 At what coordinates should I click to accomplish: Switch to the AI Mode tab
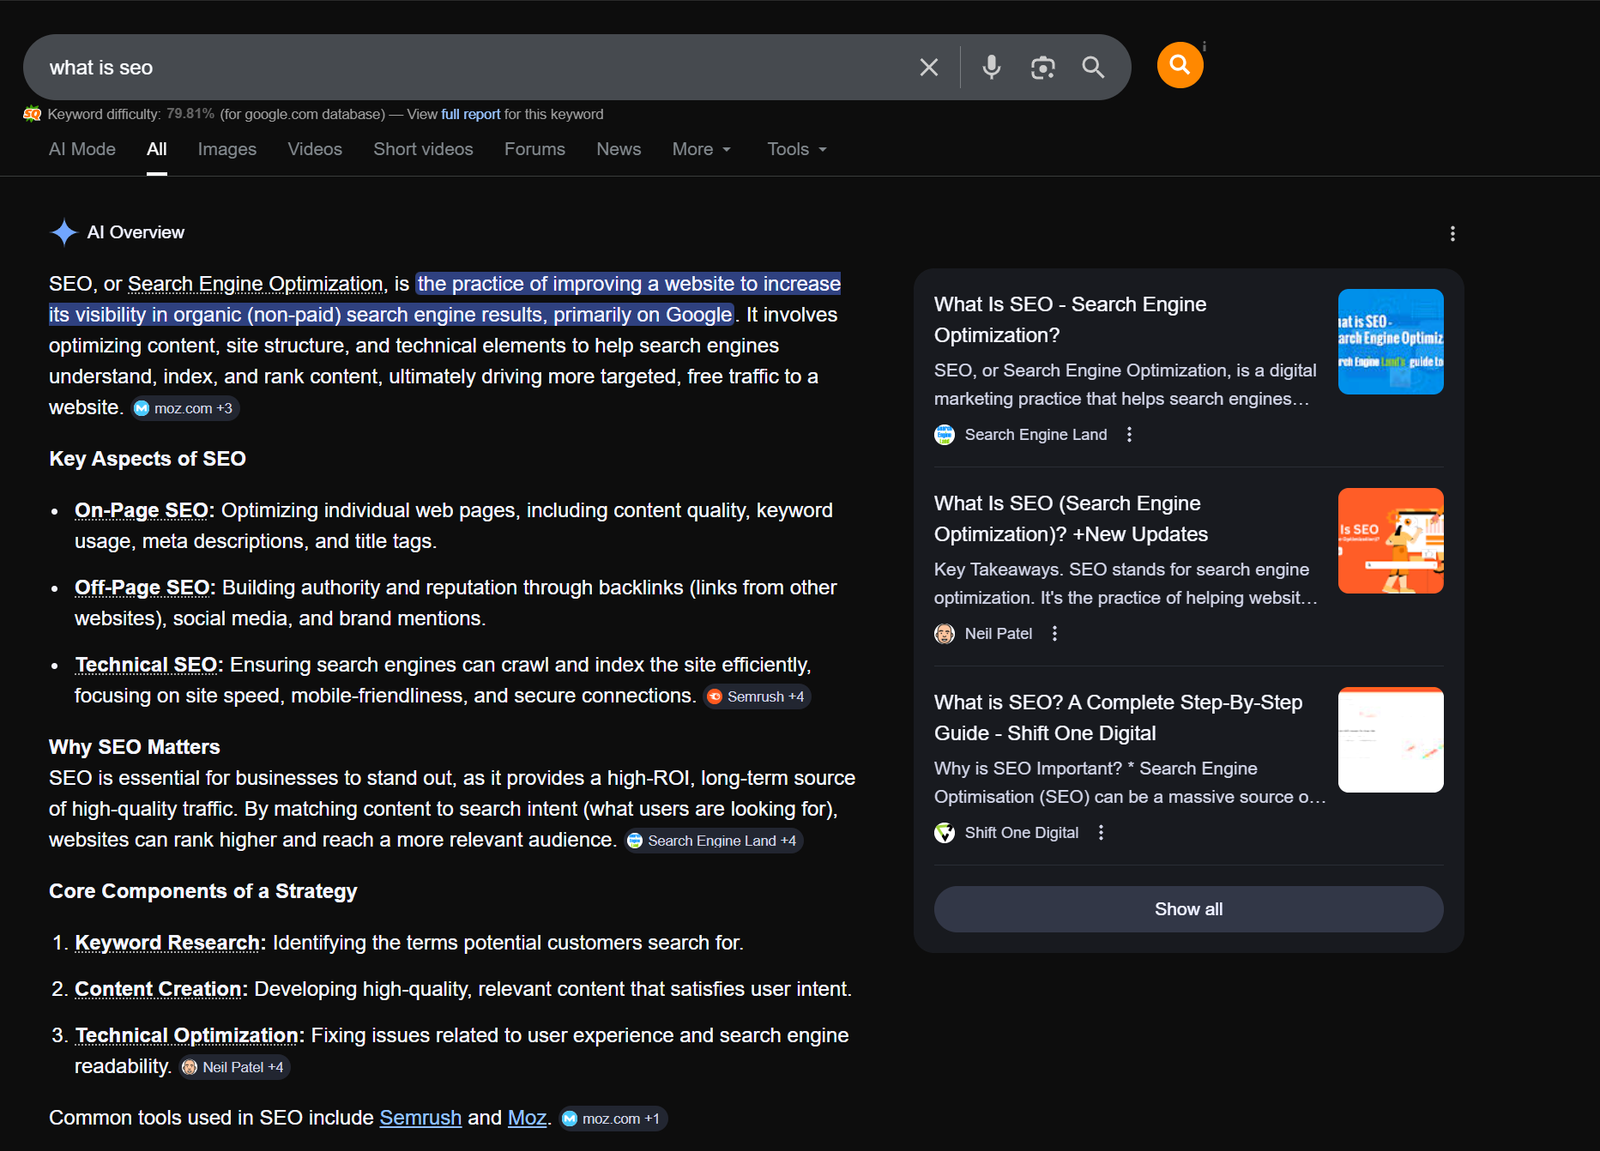pyautogui.click(x=82, y=149)
